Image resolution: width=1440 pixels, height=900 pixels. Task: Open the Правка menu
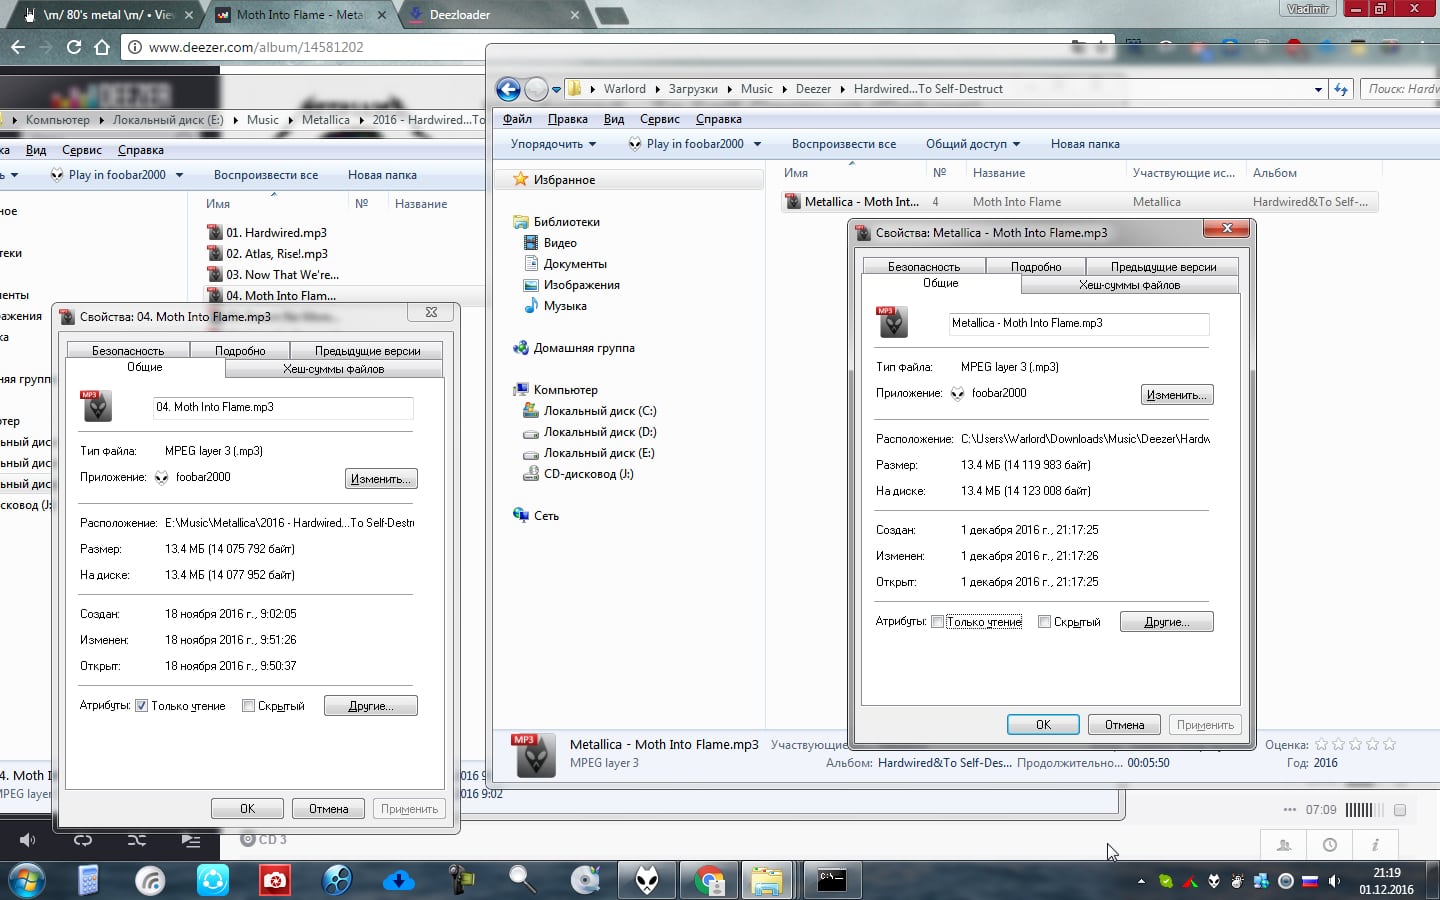(x=567, y=119)
